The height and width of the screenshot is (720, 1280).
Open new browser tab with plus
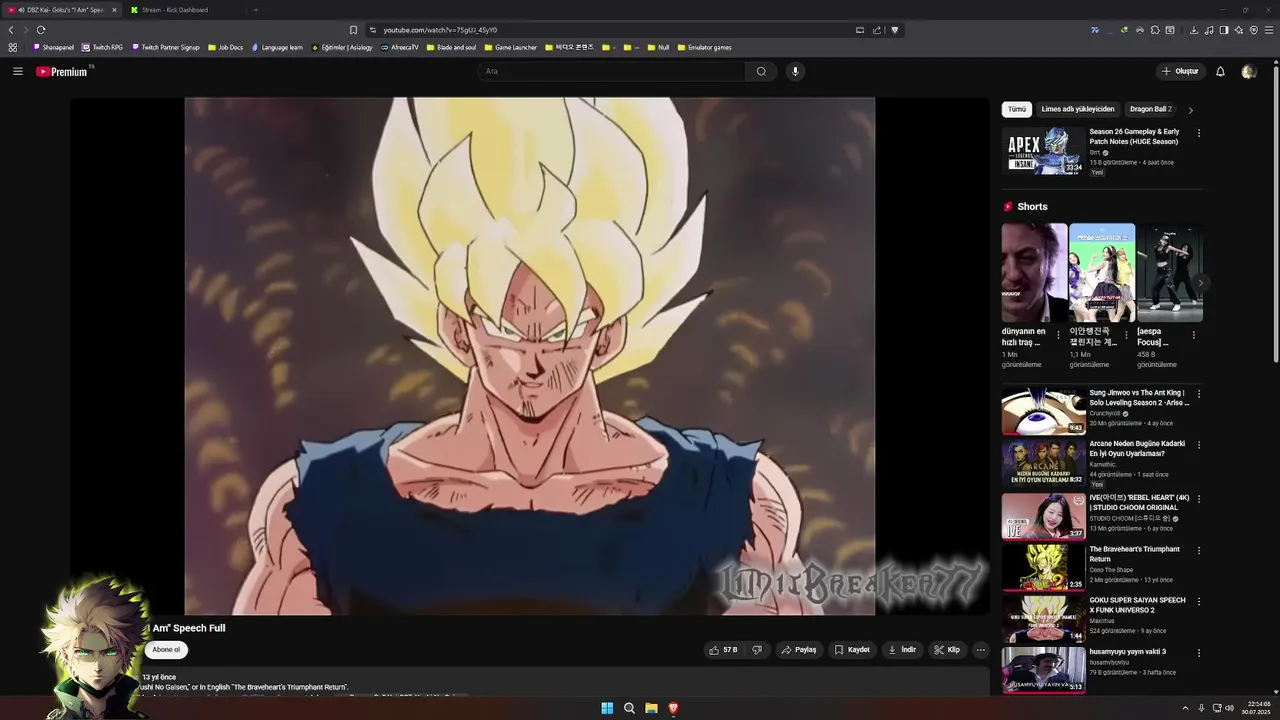pyautogui.click(x=255, y=10)
